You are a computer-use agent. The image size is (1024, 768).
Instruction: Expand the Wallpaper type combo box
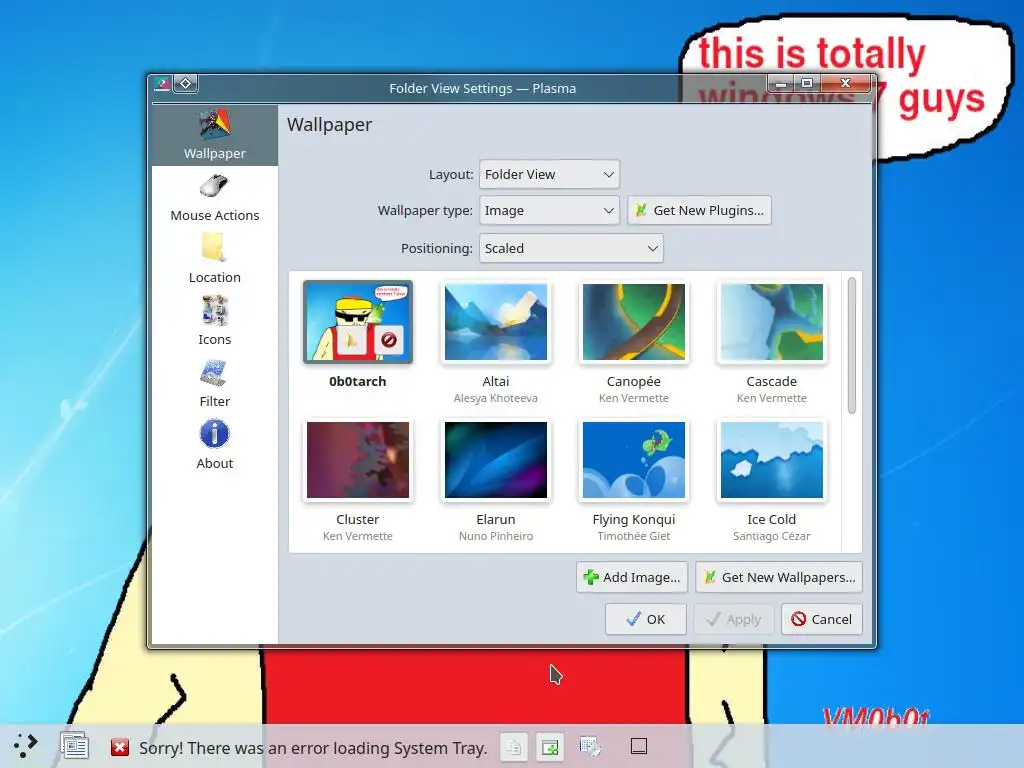pos(549,210)
